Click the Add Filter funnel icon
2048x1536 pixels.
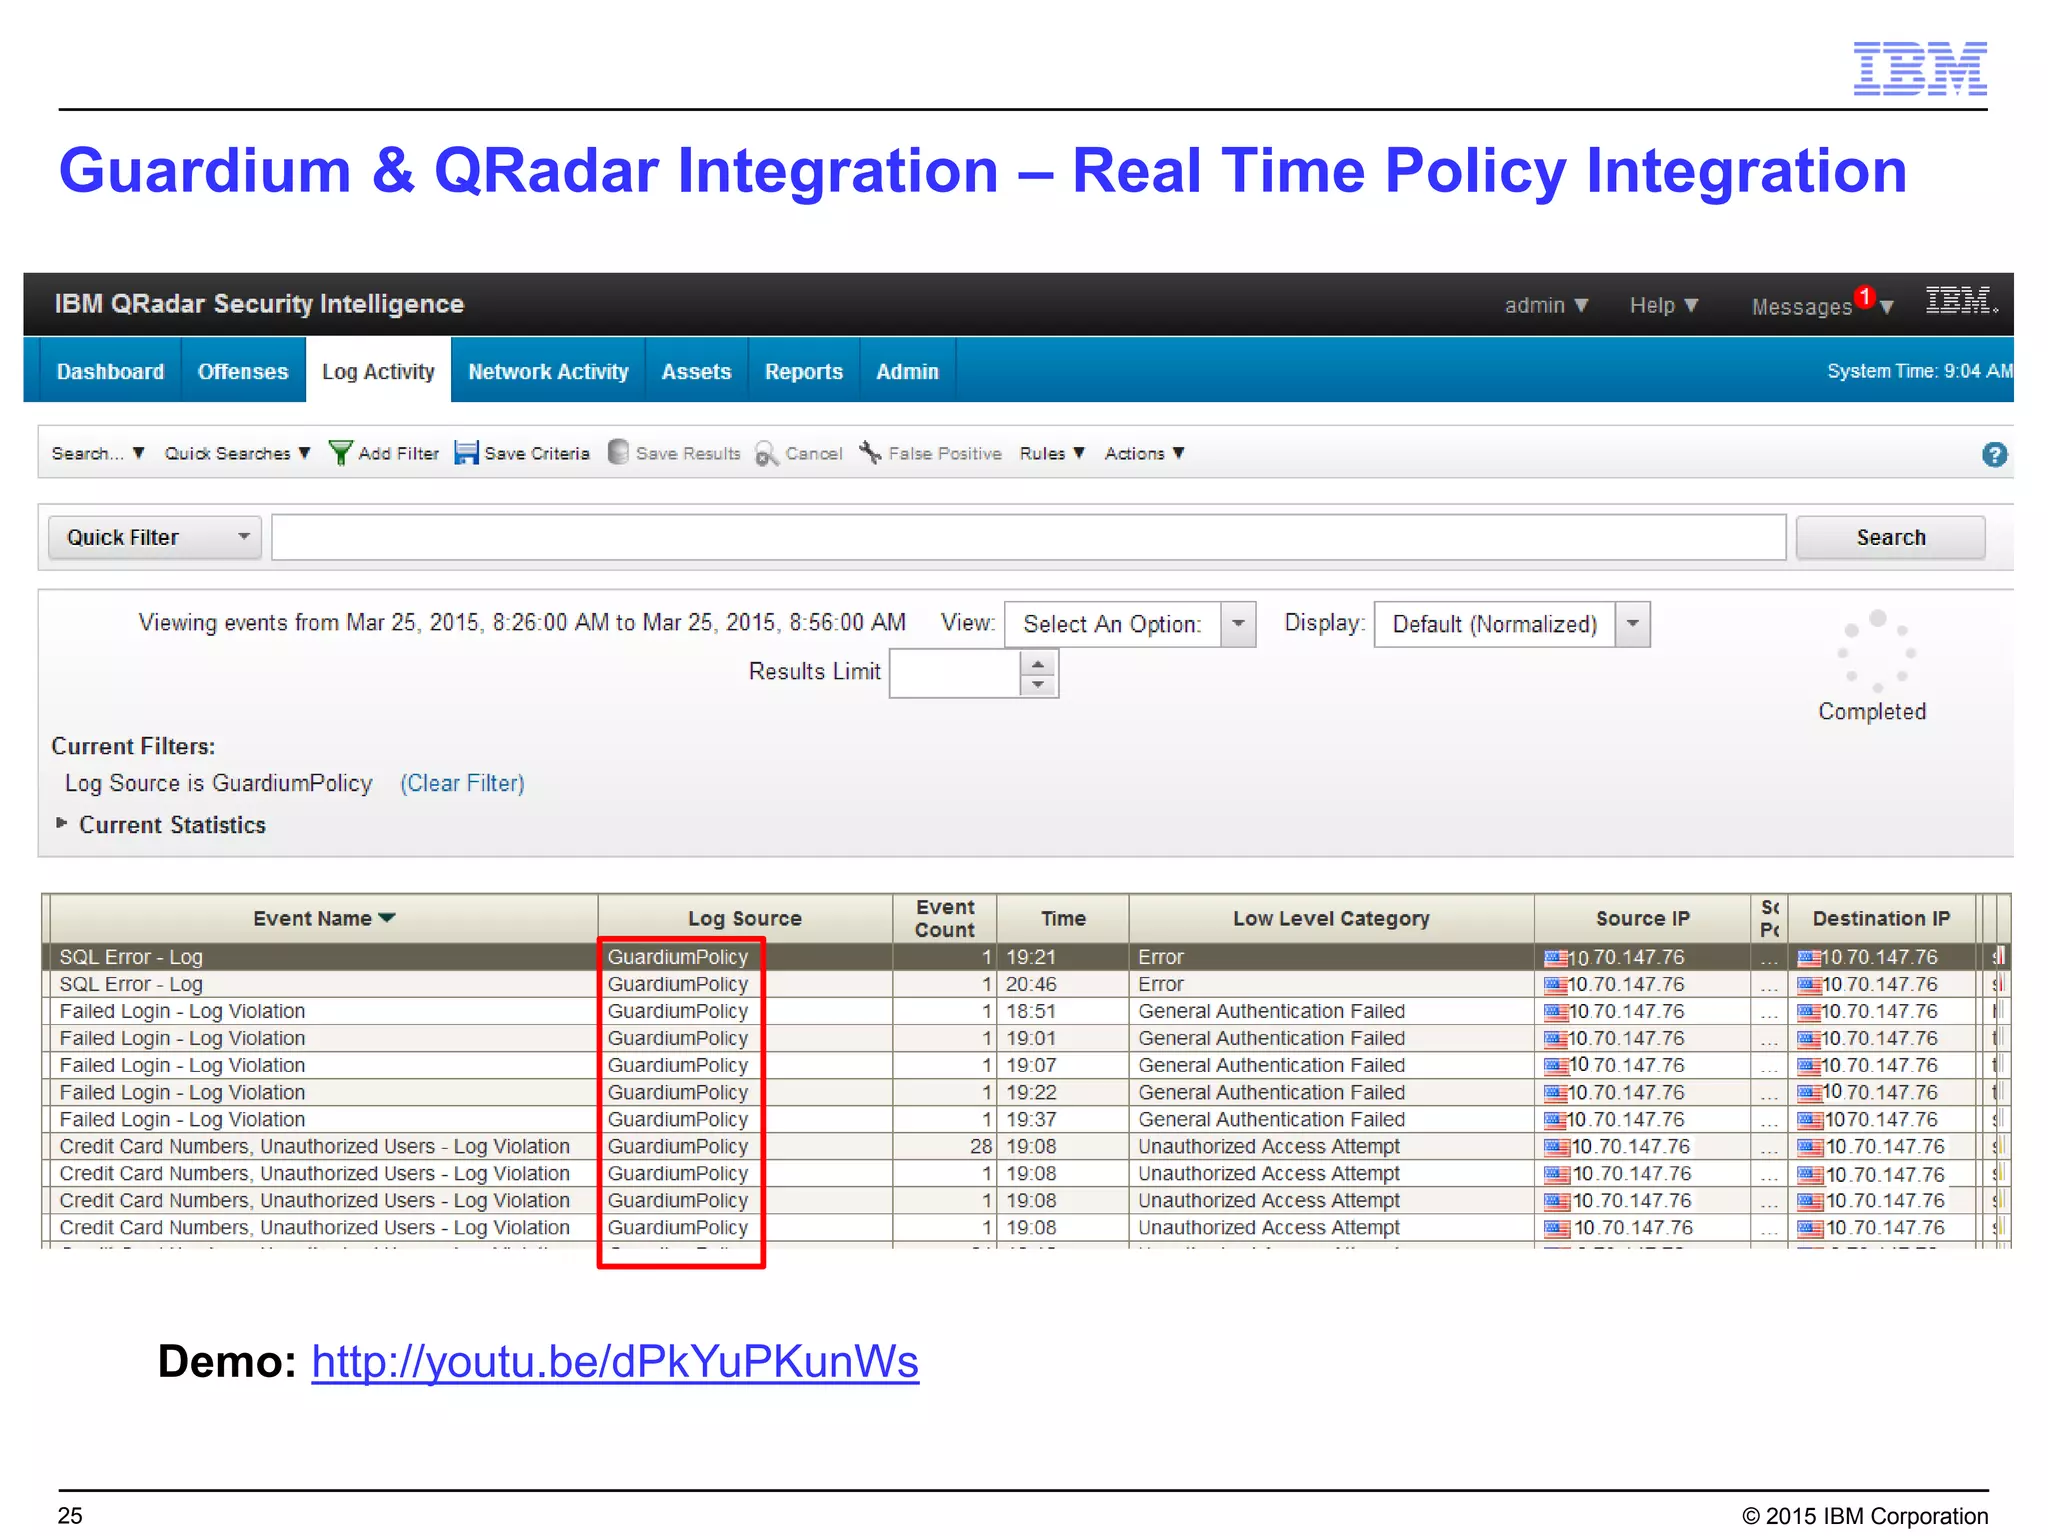[341, 454]
